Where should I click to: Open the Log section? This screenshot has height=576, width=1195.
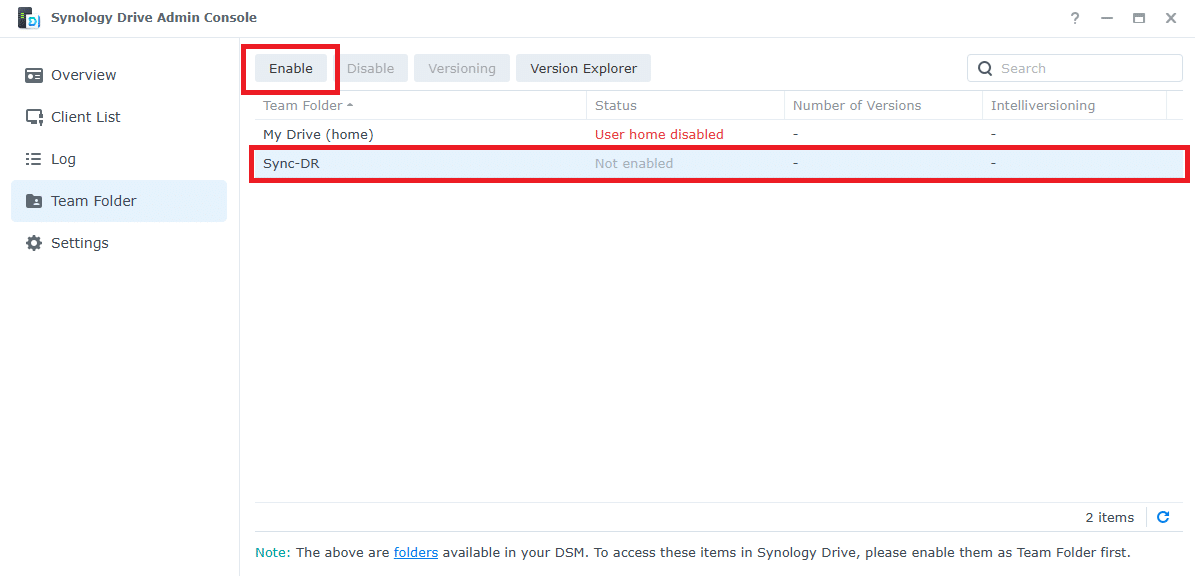[x=119, y=159]
